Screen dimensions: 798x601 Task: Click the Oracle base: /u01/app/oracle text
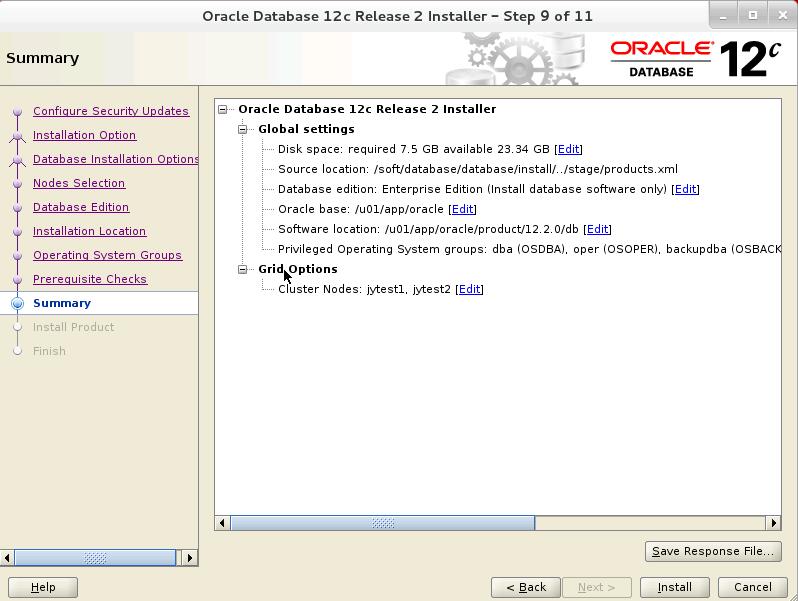point(361,209)
